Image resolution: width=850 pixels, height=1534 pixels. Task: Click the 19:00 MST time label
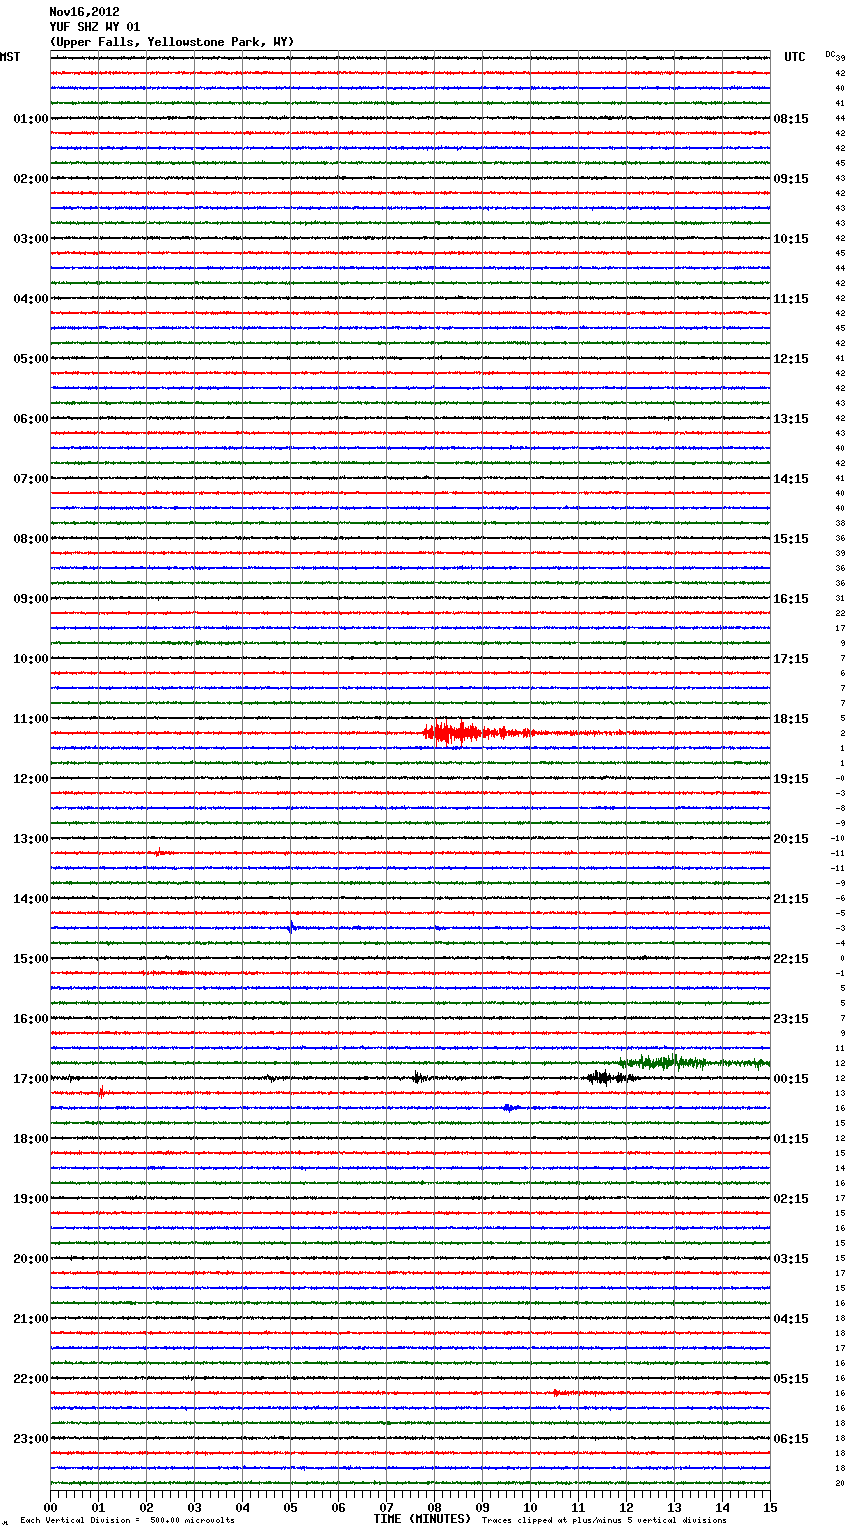tap(31, 1199)
